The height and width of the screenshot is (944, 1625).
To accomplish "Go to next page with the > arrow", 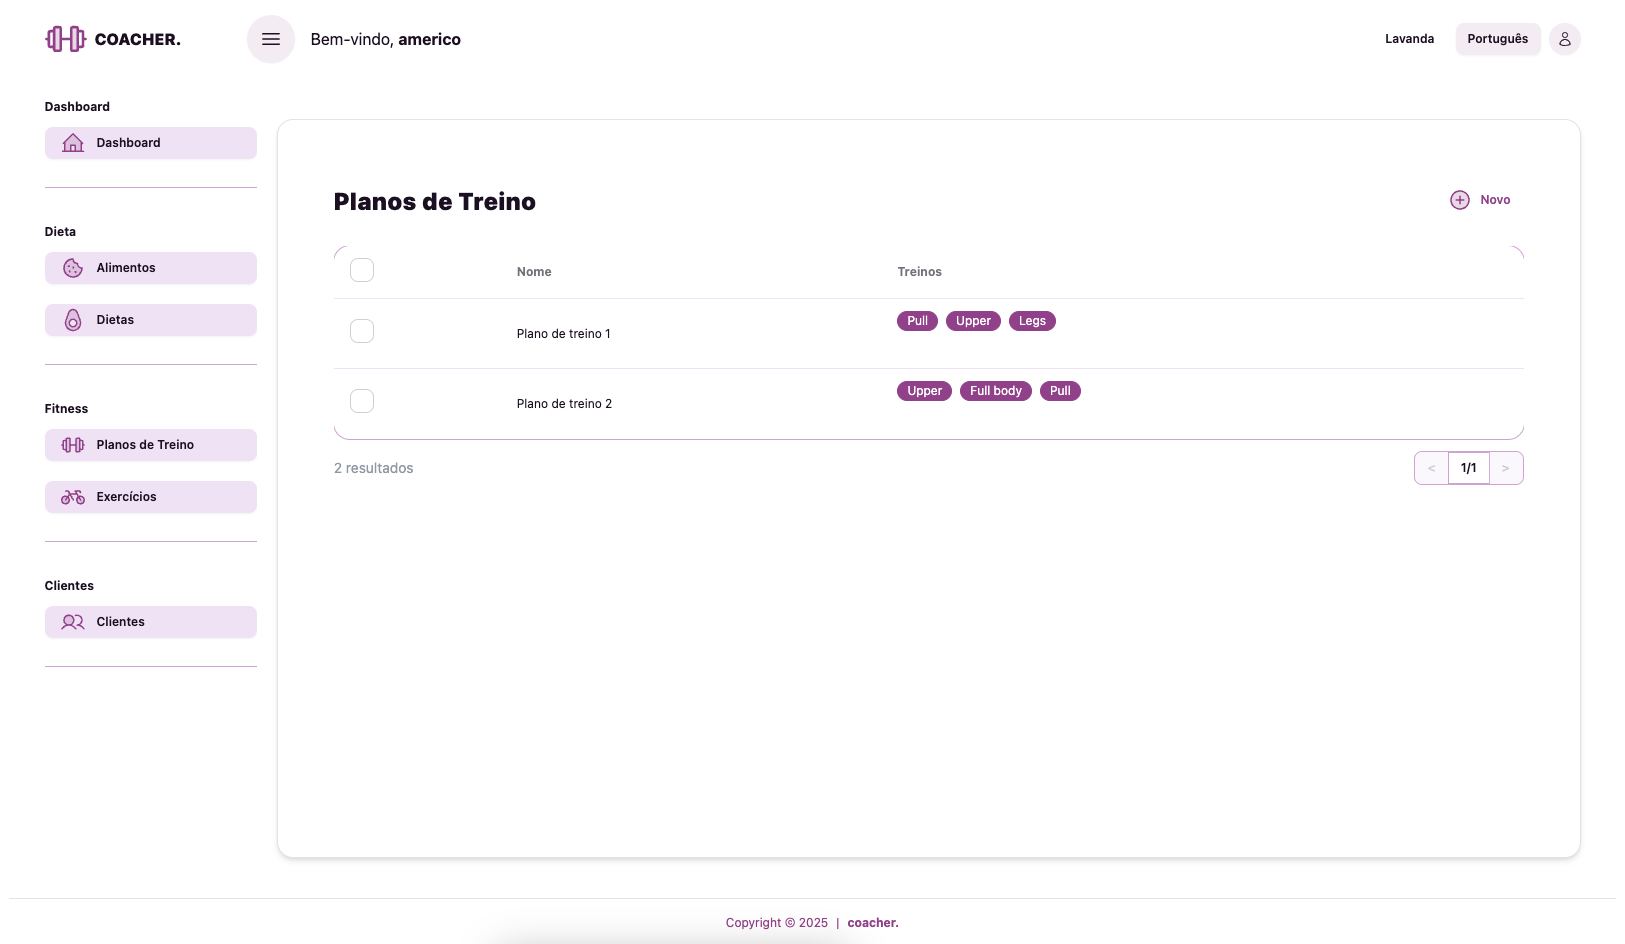I will coord(1505,468).
